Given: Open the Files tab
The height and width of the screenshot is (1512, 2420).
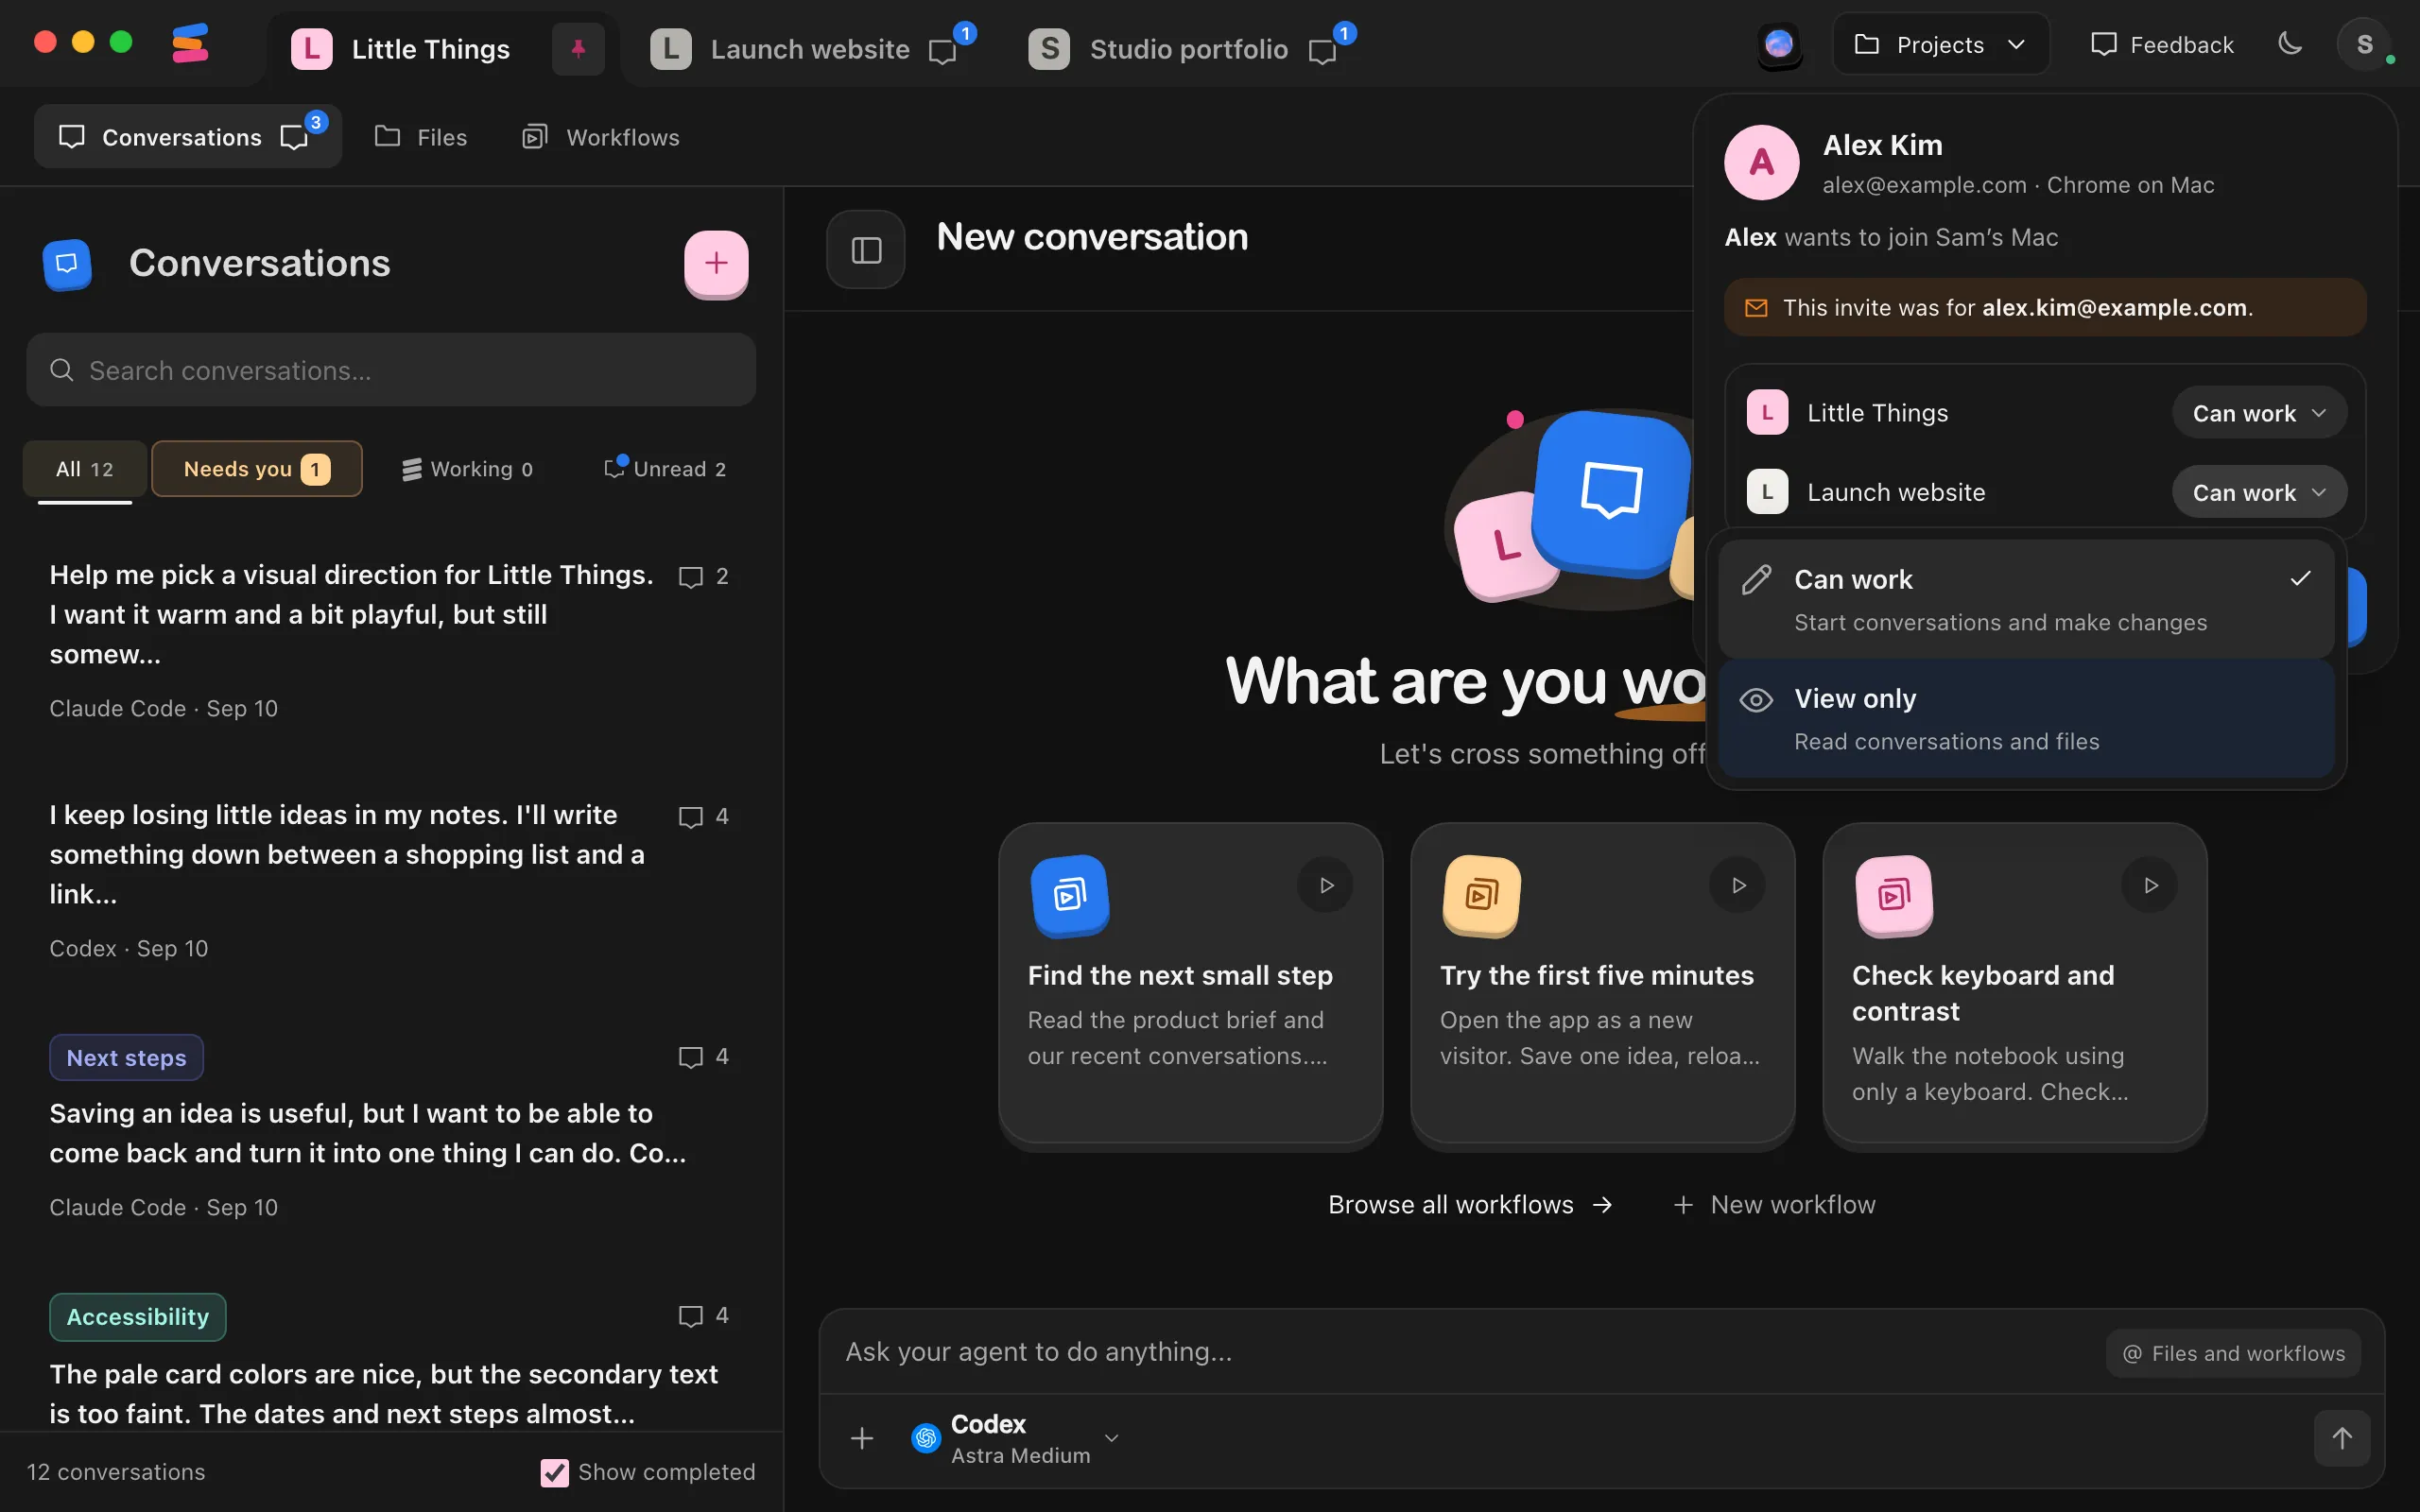Looking at the screenshot, I should [x=421, y=137].
